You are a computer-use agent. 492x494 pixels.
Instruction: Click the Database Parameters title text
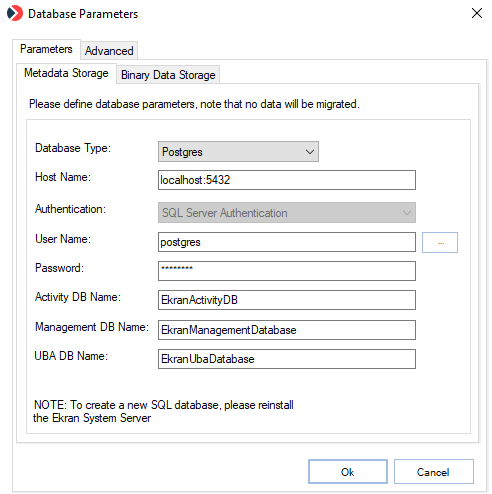(83, 14)
